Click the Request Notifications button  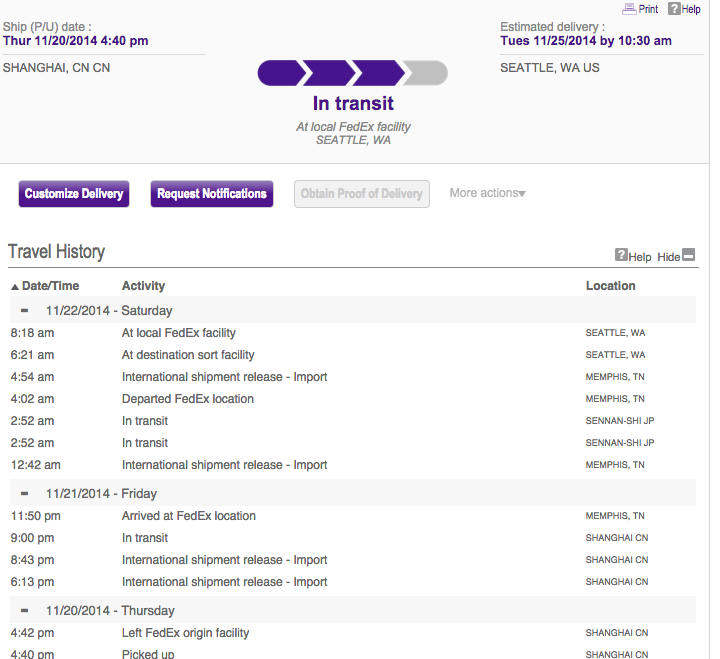212,194
